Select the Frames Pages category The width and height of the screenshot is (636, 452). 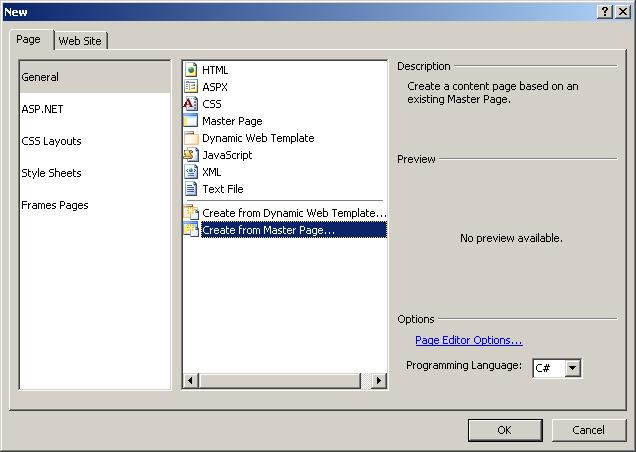click(95, 205)
